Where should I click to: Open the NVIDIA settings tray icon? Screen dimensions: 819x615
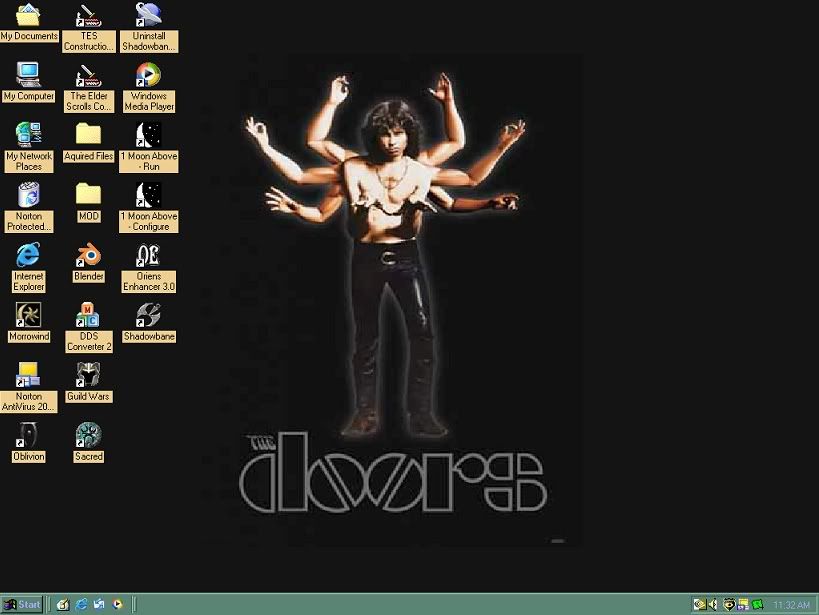pyautogui.click(x=699, y=605)
